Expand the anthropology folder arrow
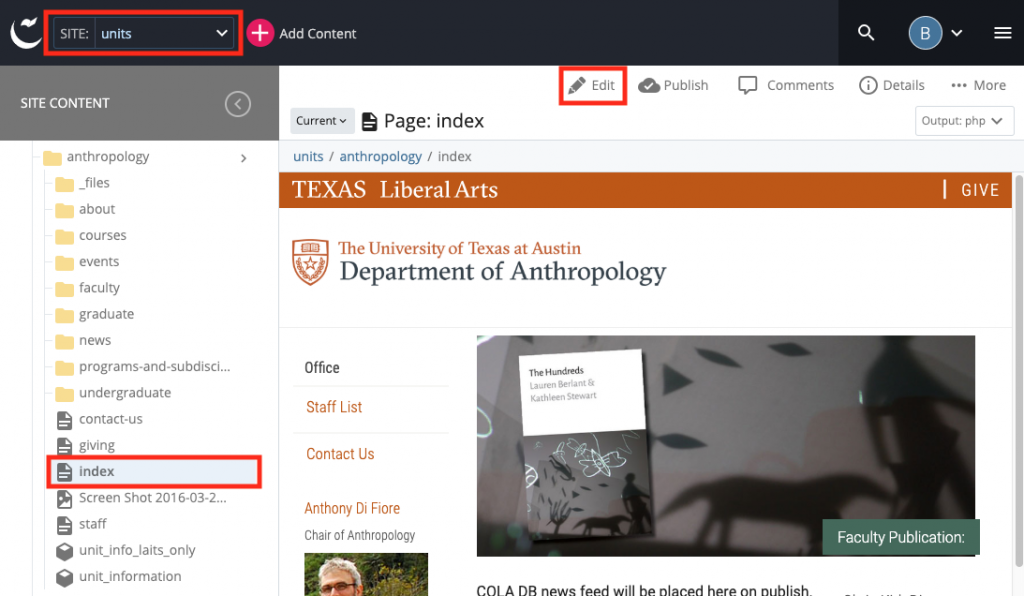1024x596 pixels. (x=244, y=158)
